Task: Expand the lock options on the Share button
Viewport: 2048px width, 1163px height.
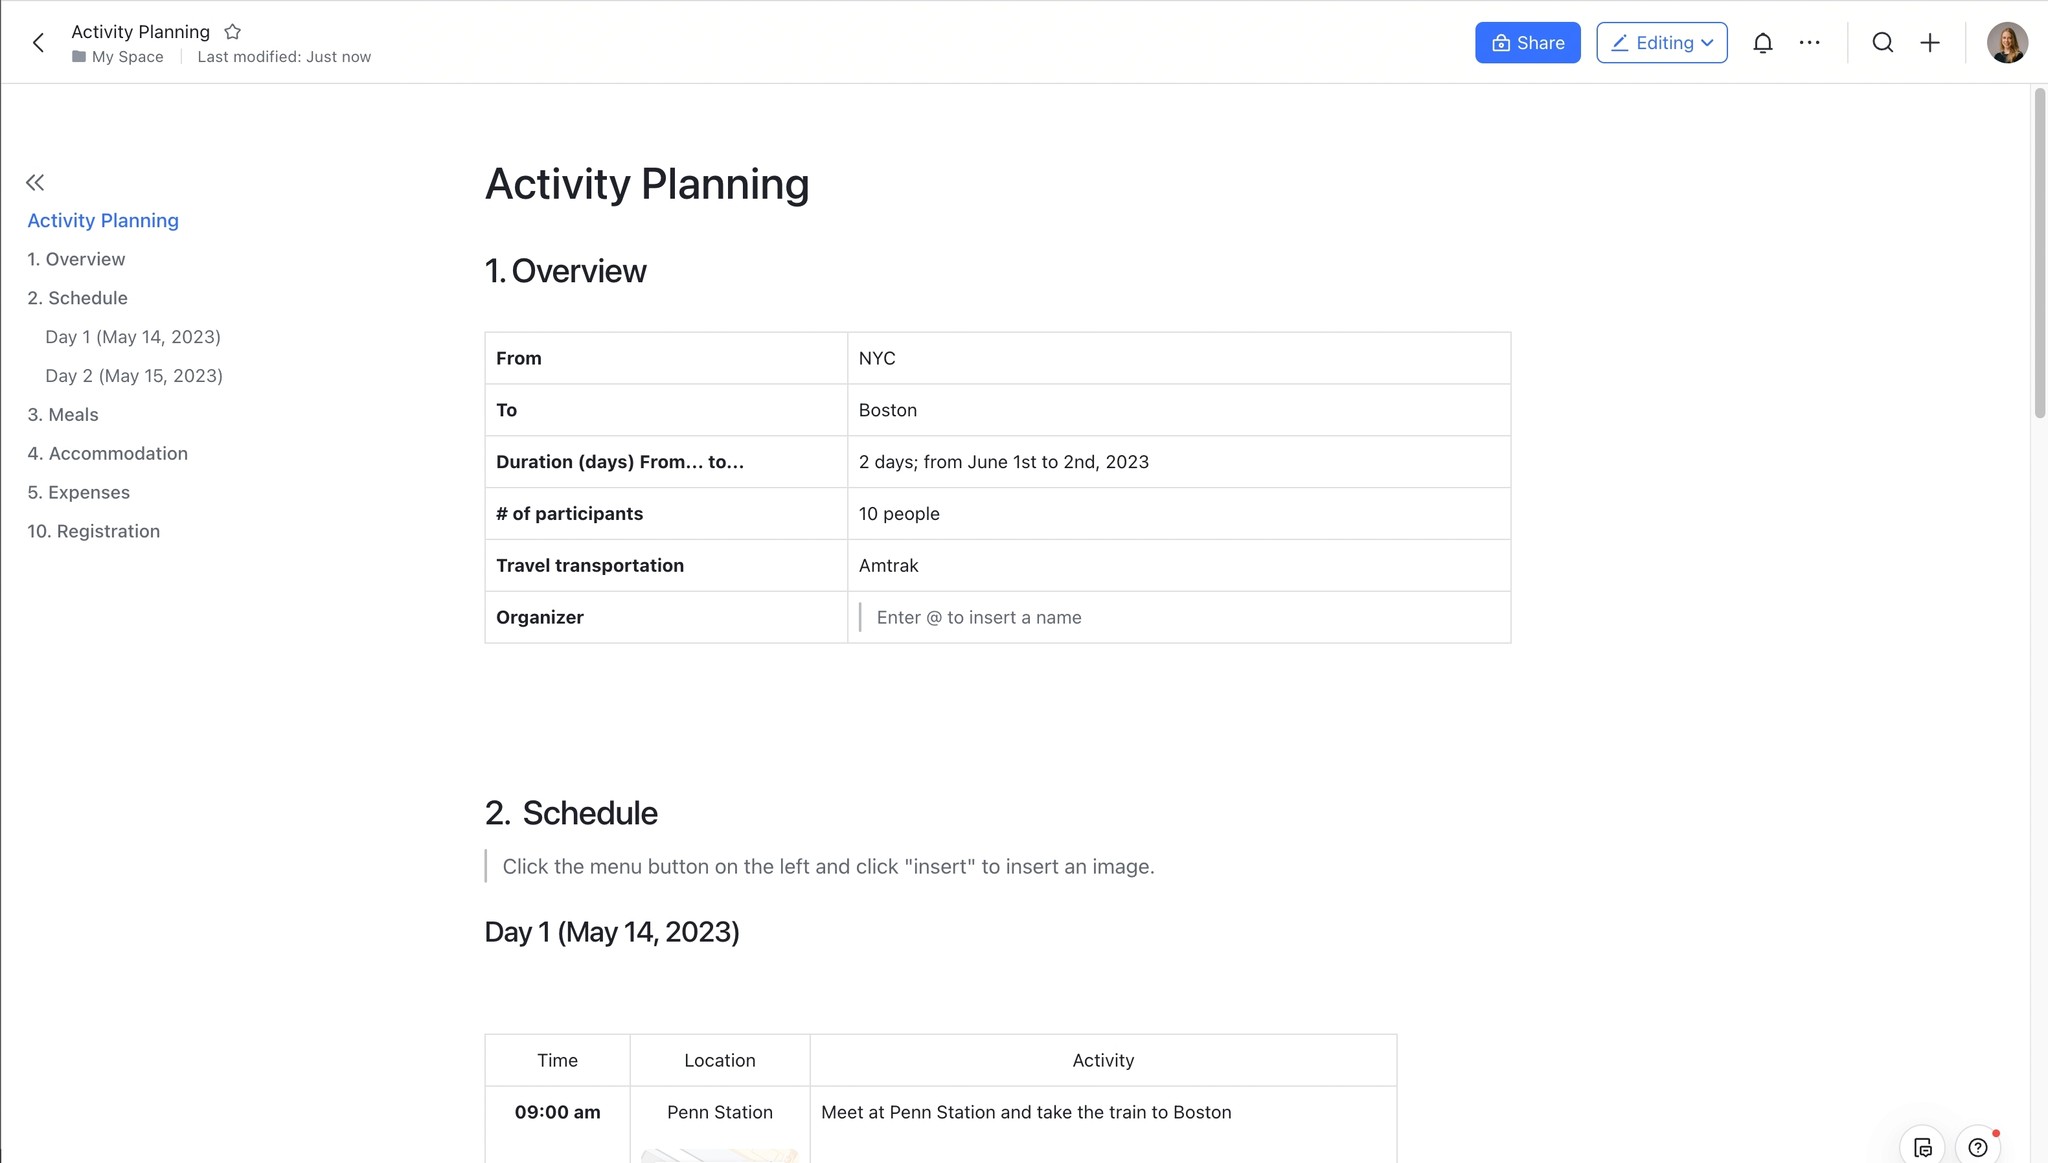Action: pyautogui.click(x=1500, y=42)
